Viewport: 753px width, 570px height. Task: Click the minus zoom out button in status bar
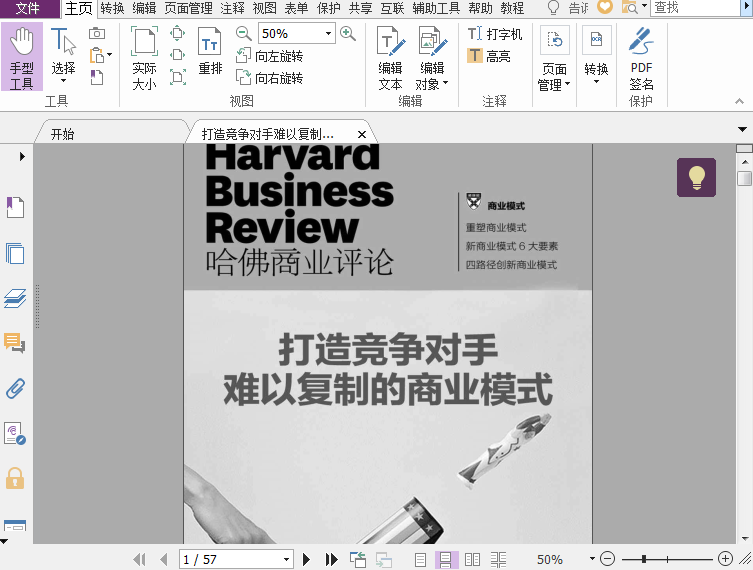(607, 558)
